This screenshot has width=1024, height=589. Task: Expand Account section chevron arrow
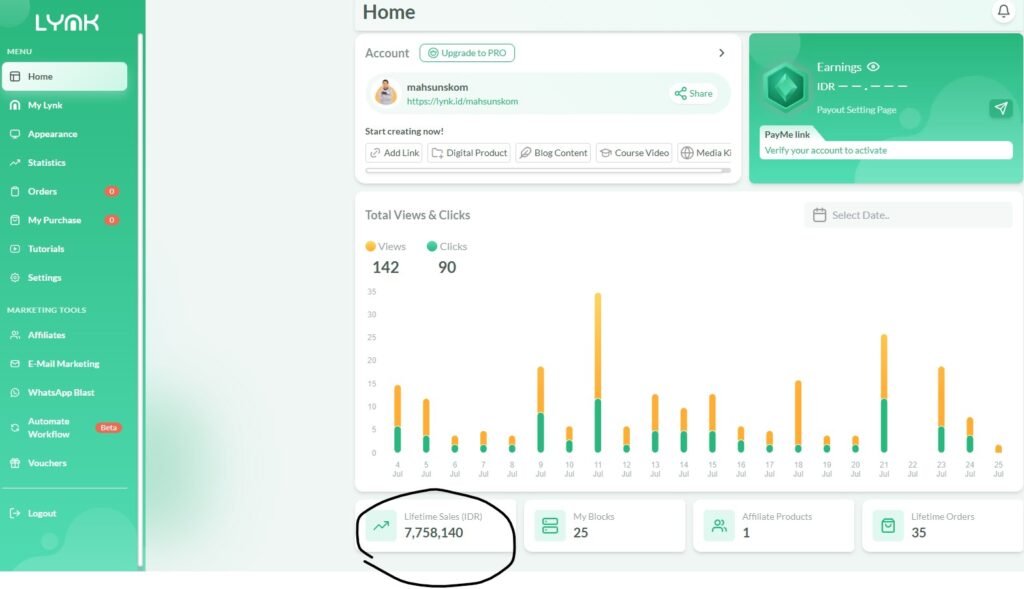click(722, 53)
